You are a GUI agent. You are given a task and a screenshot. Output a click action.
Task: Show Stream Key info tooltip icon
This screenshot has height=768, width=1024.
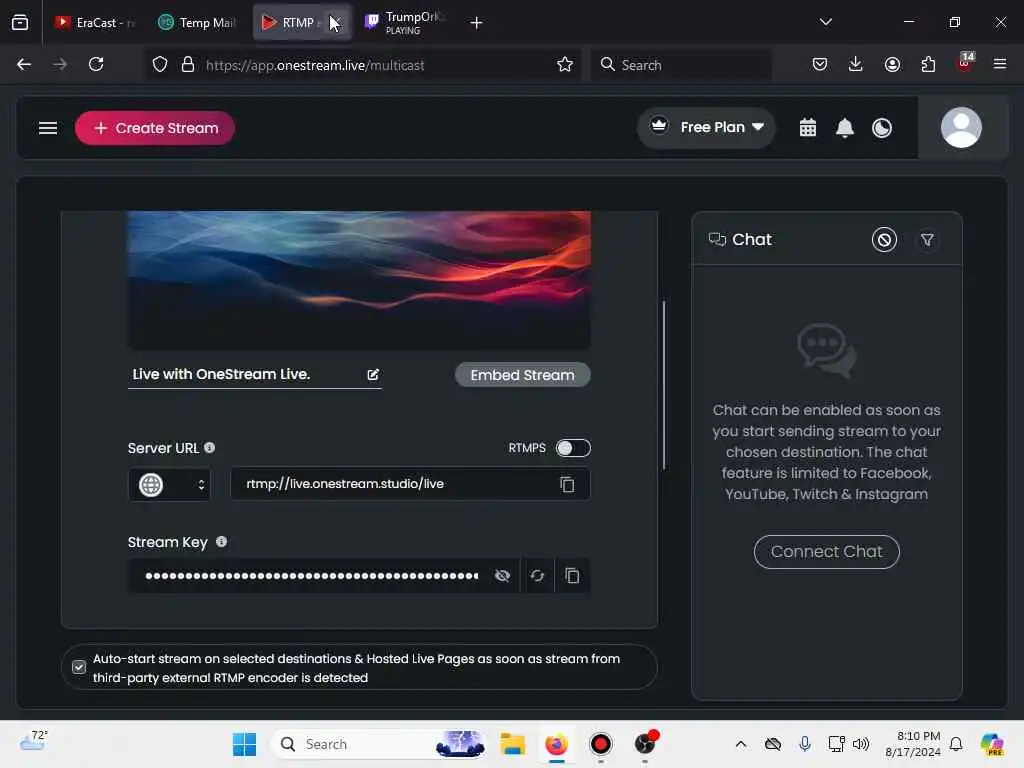point(221,541)
